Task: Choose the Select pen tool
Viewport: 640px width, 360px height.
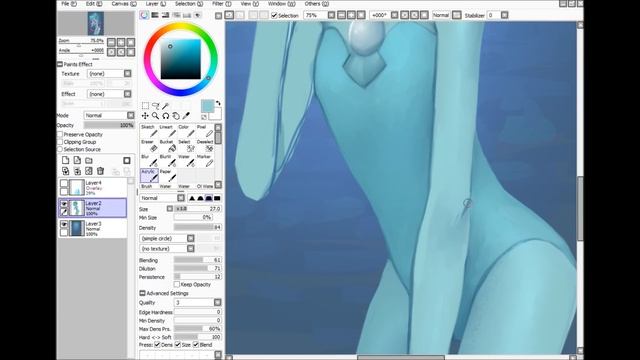Action: click(186, 146)
